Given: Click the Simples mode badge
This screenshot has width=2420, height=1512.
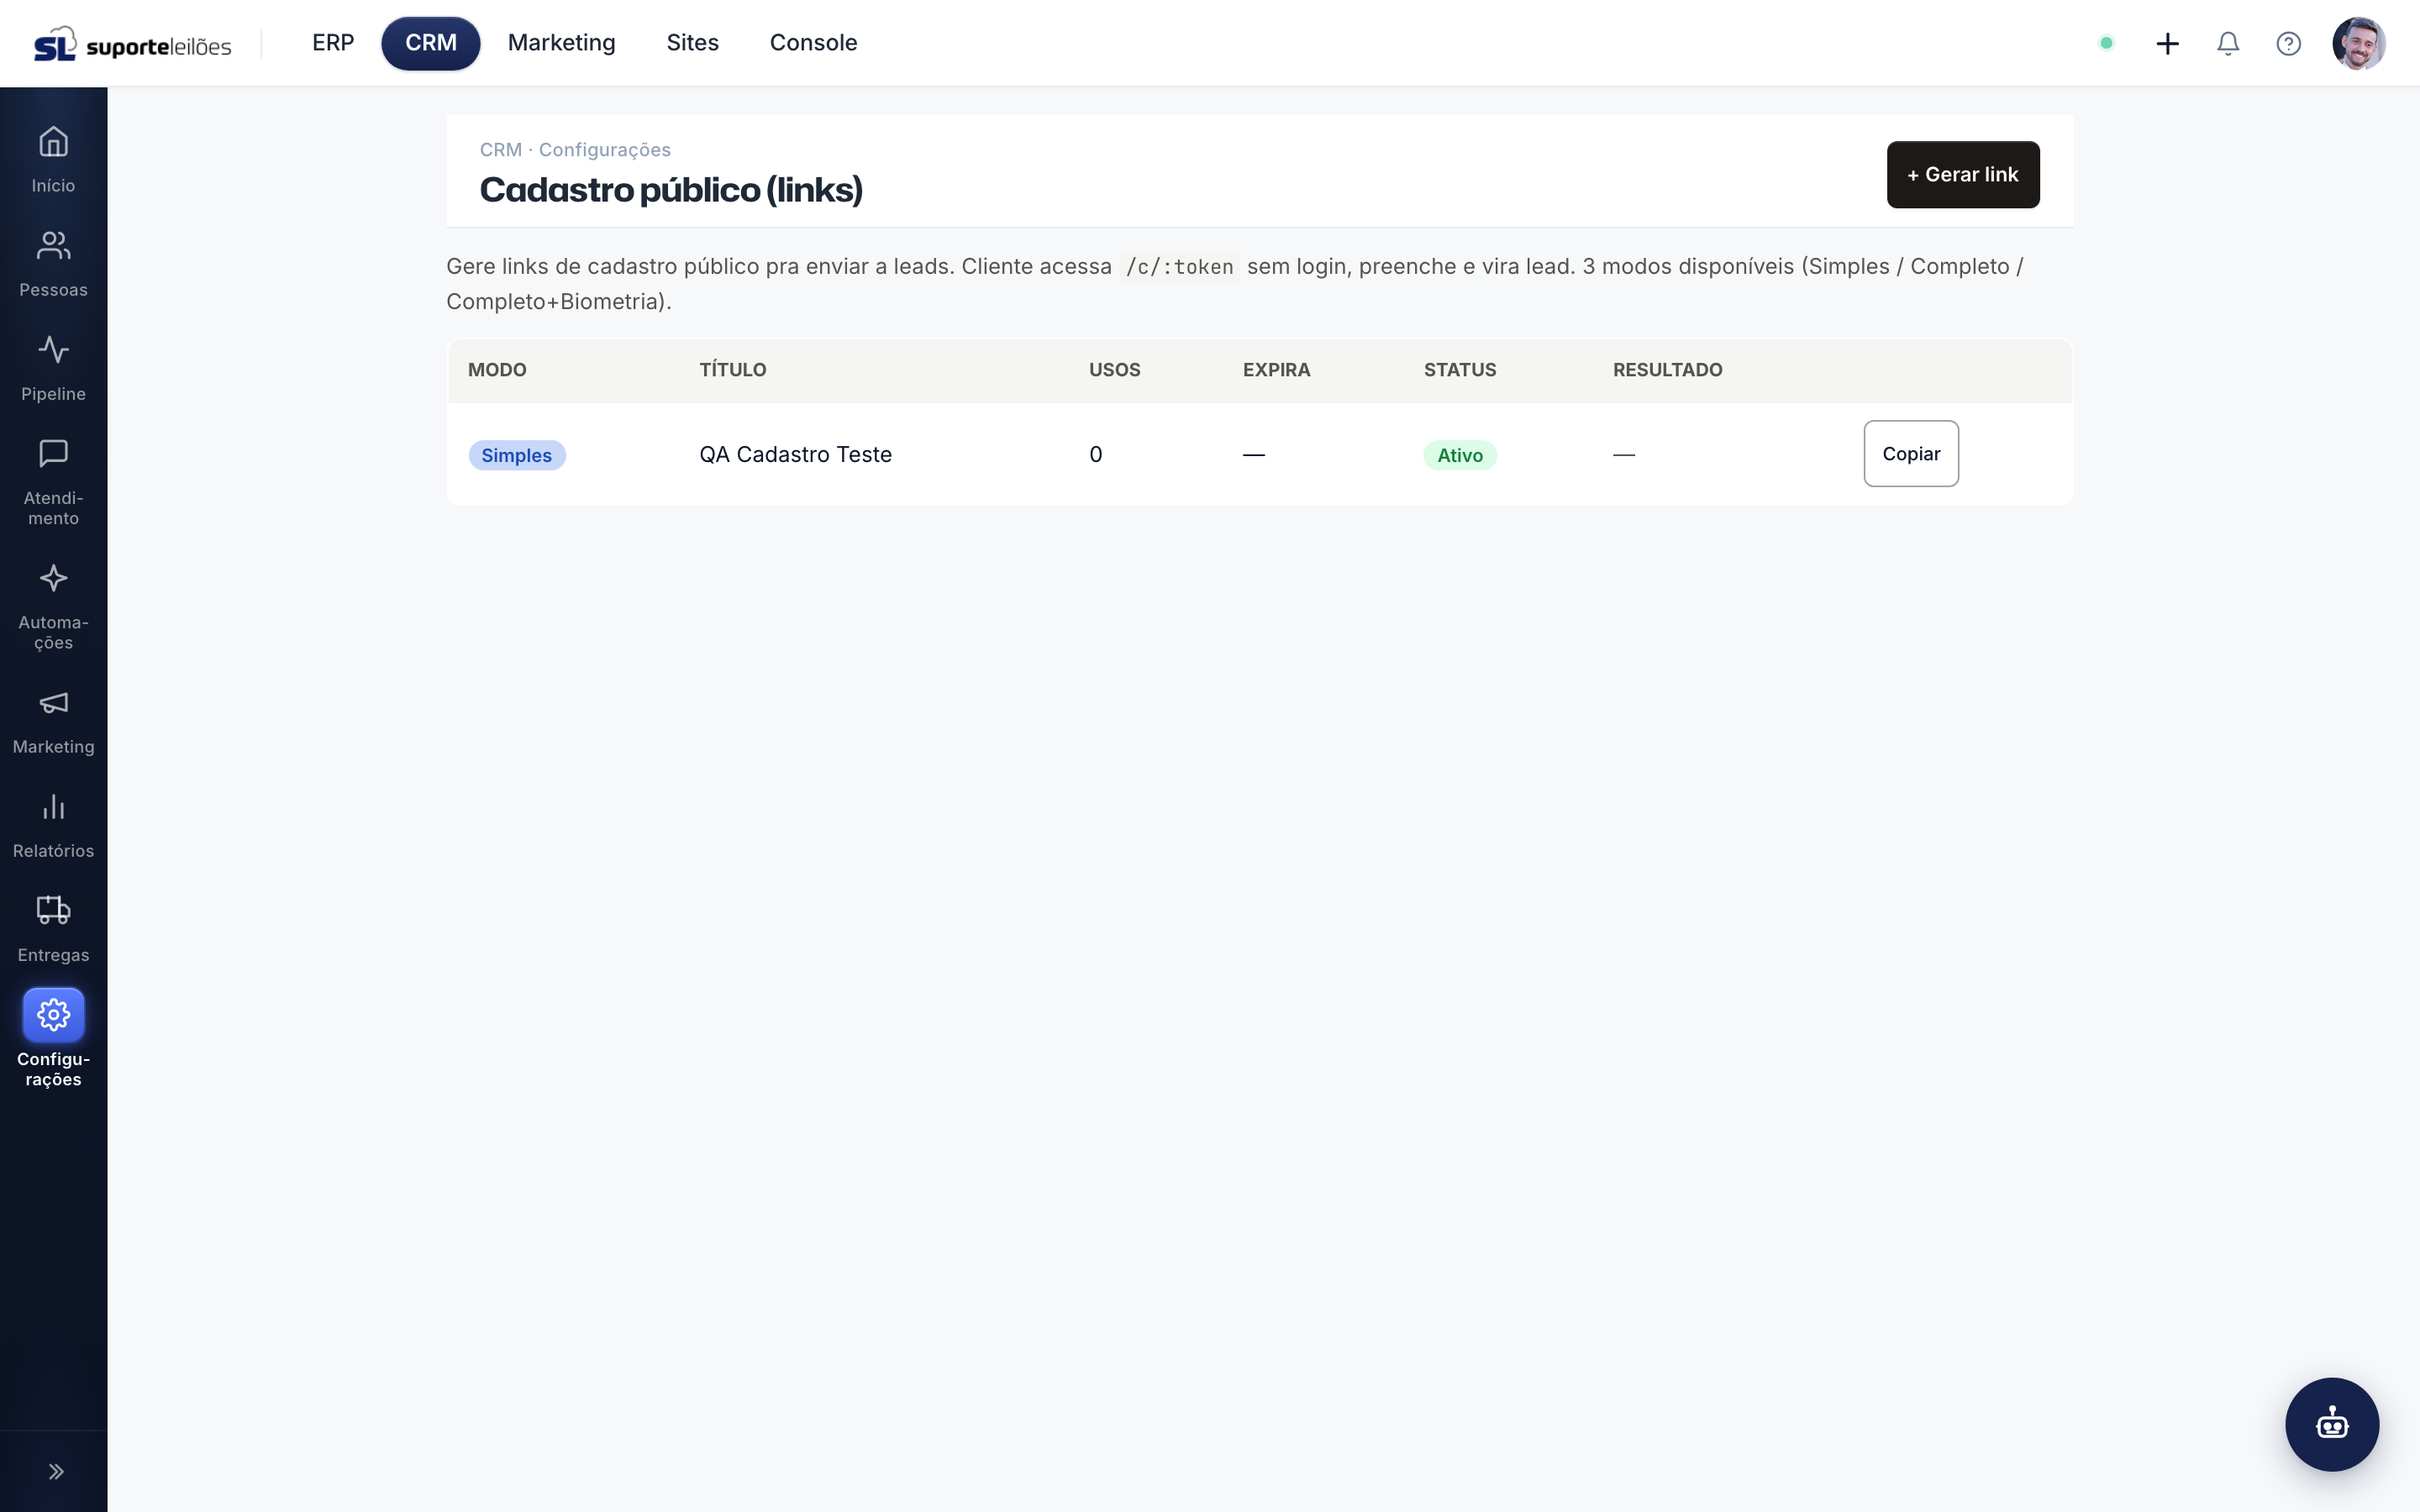Looking at the screenshot, I should click(x=517, y=455).
